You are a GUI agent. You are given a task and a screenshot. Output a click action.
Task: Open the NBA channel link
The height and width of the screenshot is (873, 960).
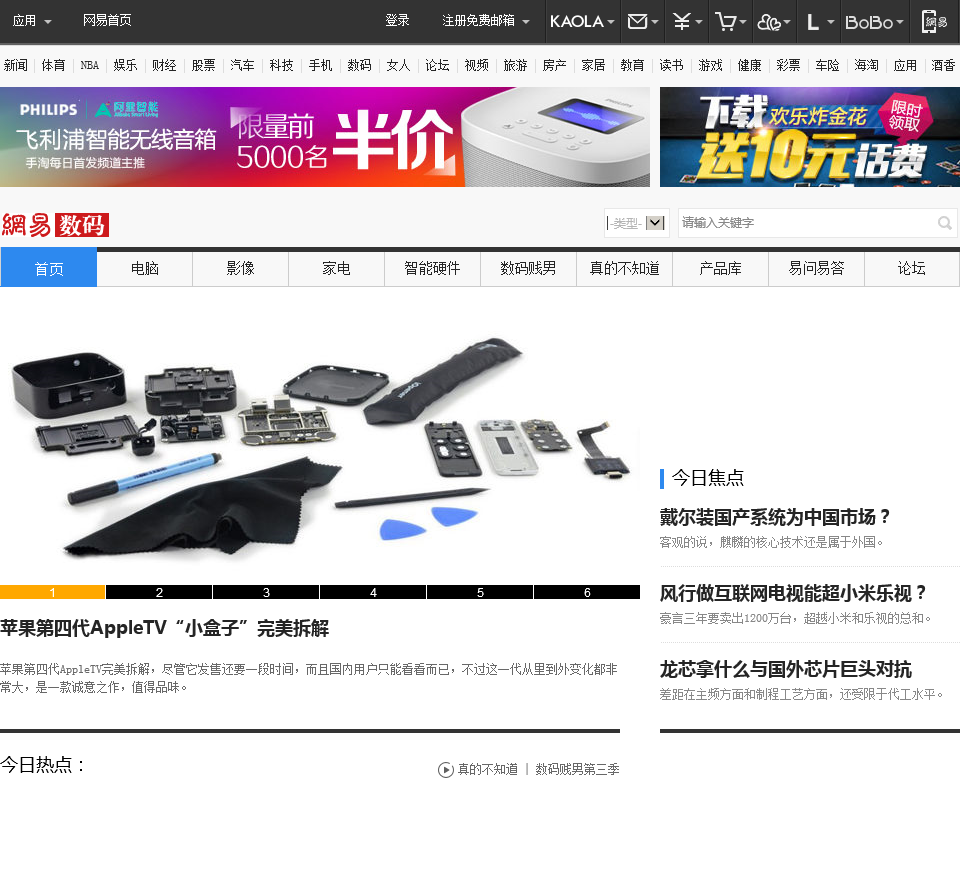(x=89, y=65)
